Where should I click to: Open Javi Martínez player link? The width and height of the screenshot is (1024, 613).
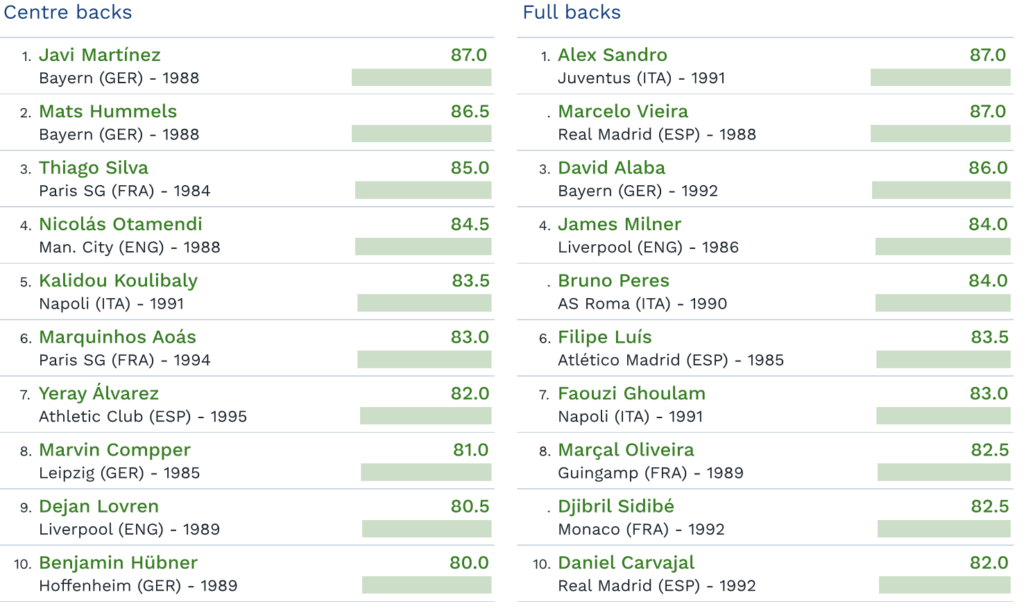(99, 55)
